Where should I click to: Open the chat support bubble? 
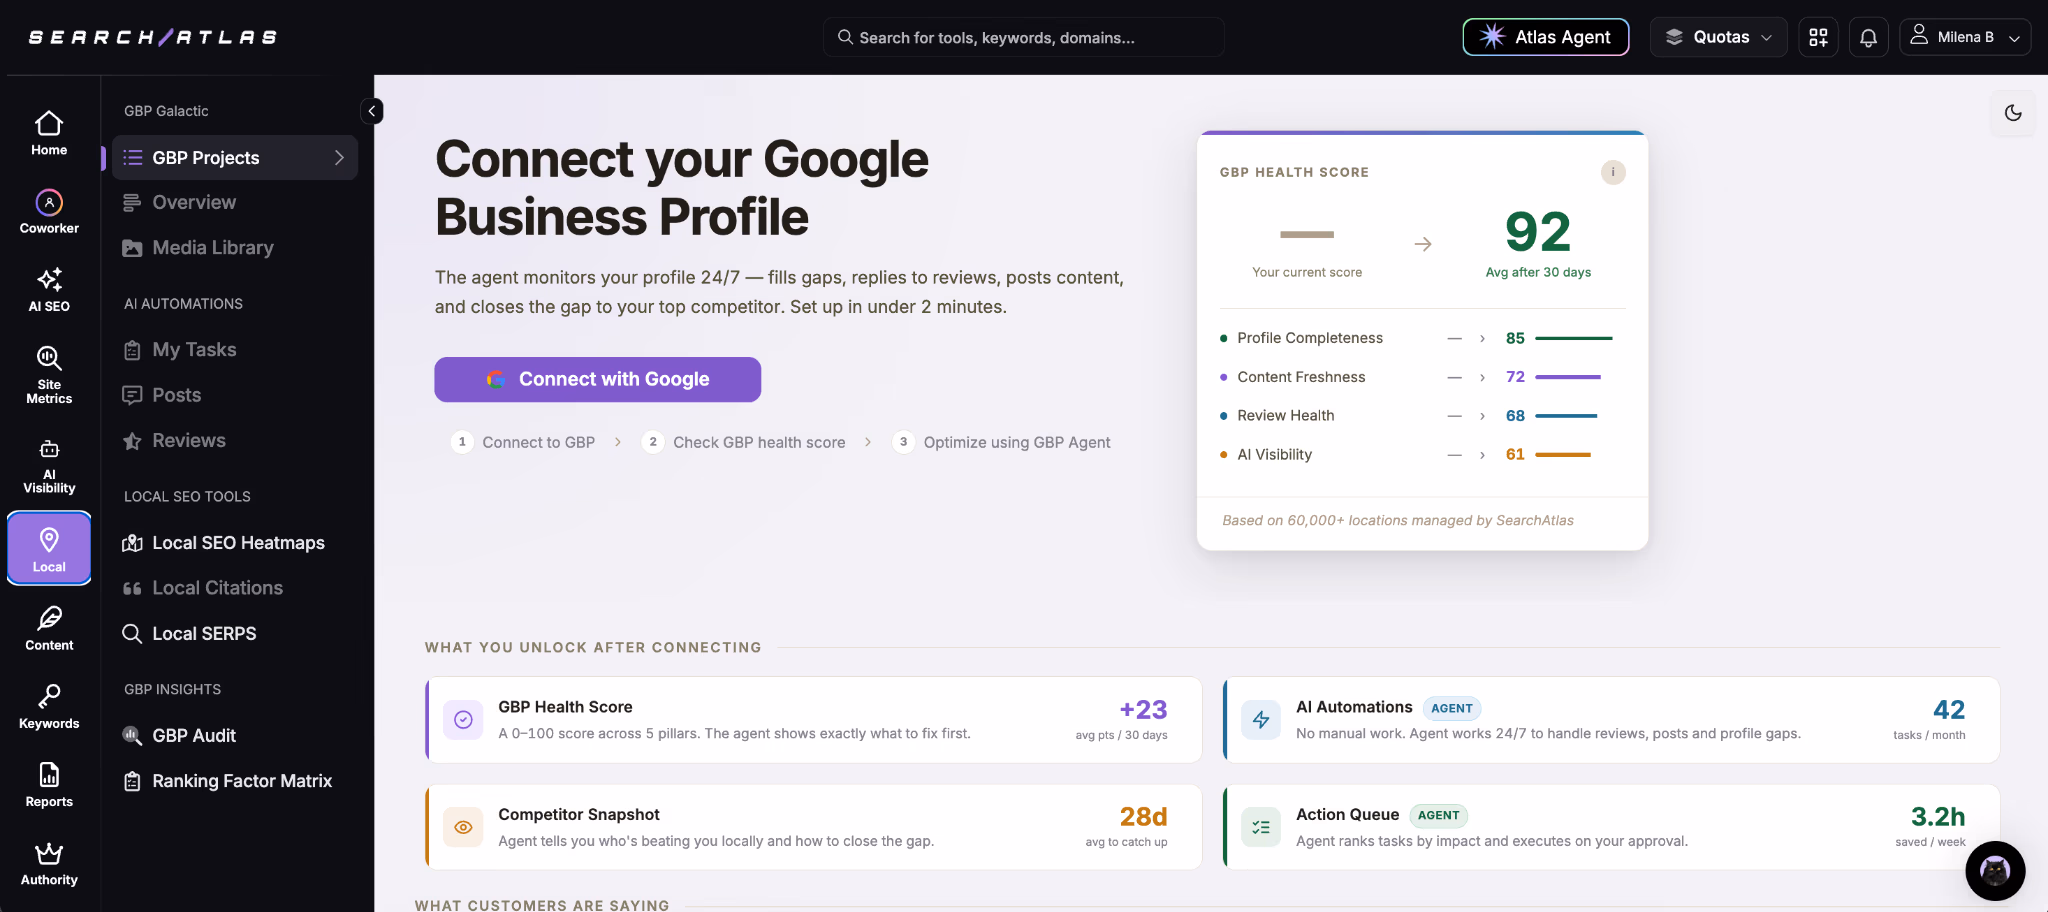click(x=1995, y=871)
